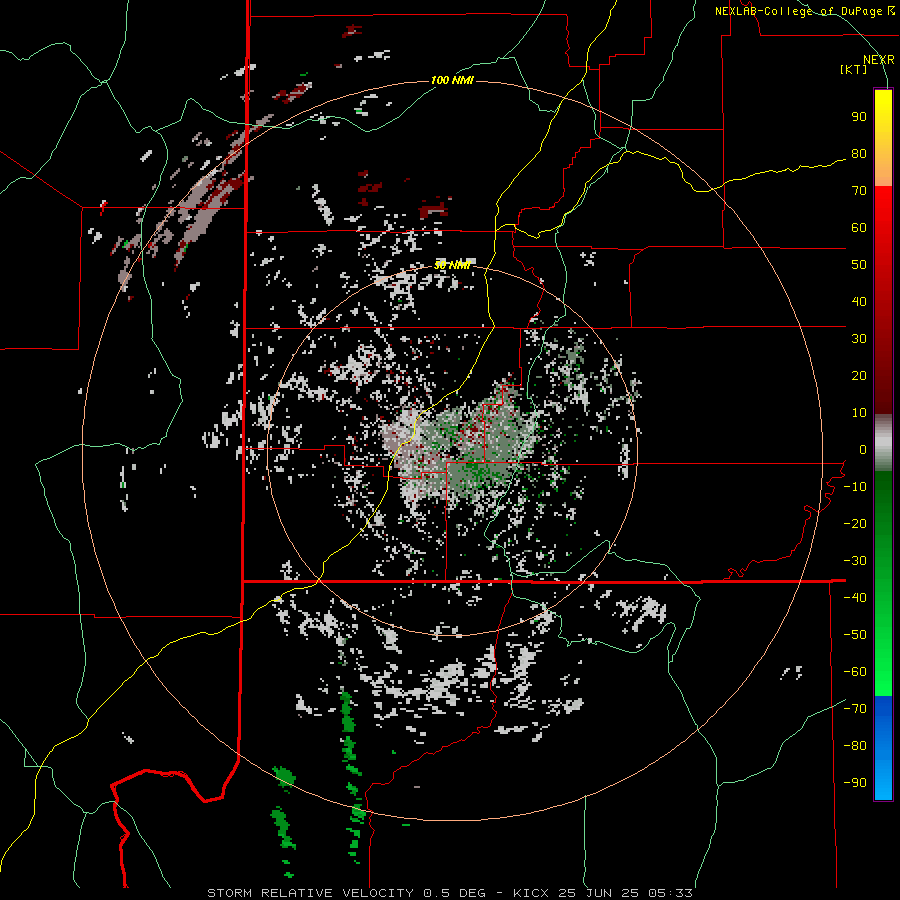Click the KICX 25 JUN 25 05:33 timestamp
The image size is (900, 900).
point(603,893)
